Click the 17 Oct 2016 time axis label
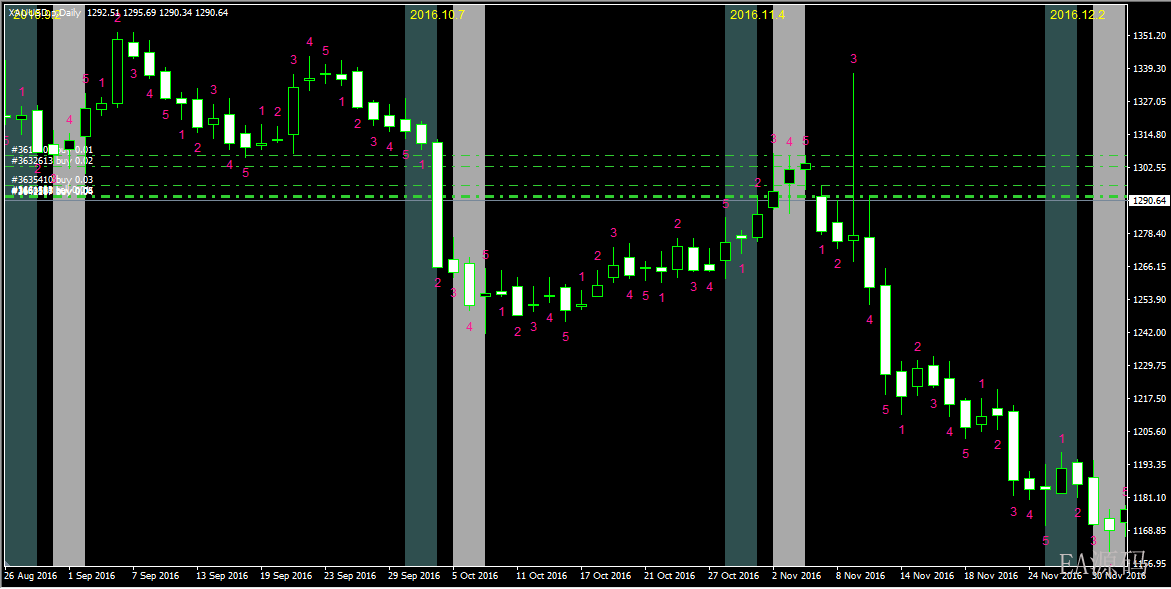 coord(606,576)
